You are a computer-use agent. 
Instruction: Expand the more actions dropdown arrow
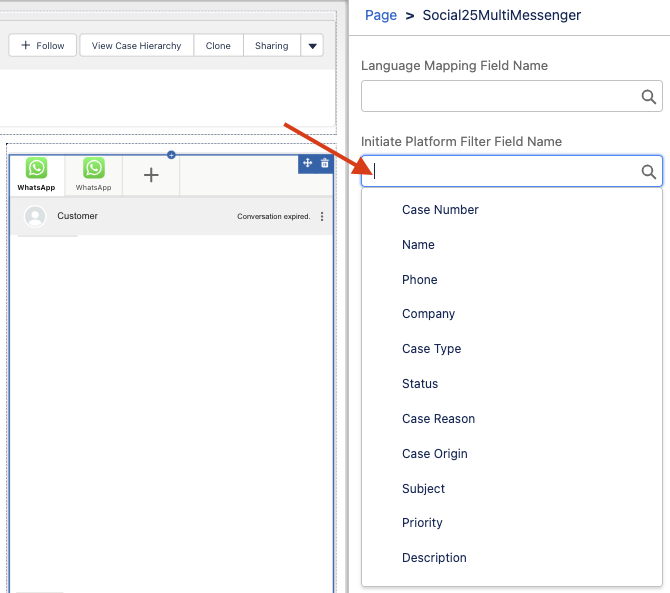pos(312,46)
